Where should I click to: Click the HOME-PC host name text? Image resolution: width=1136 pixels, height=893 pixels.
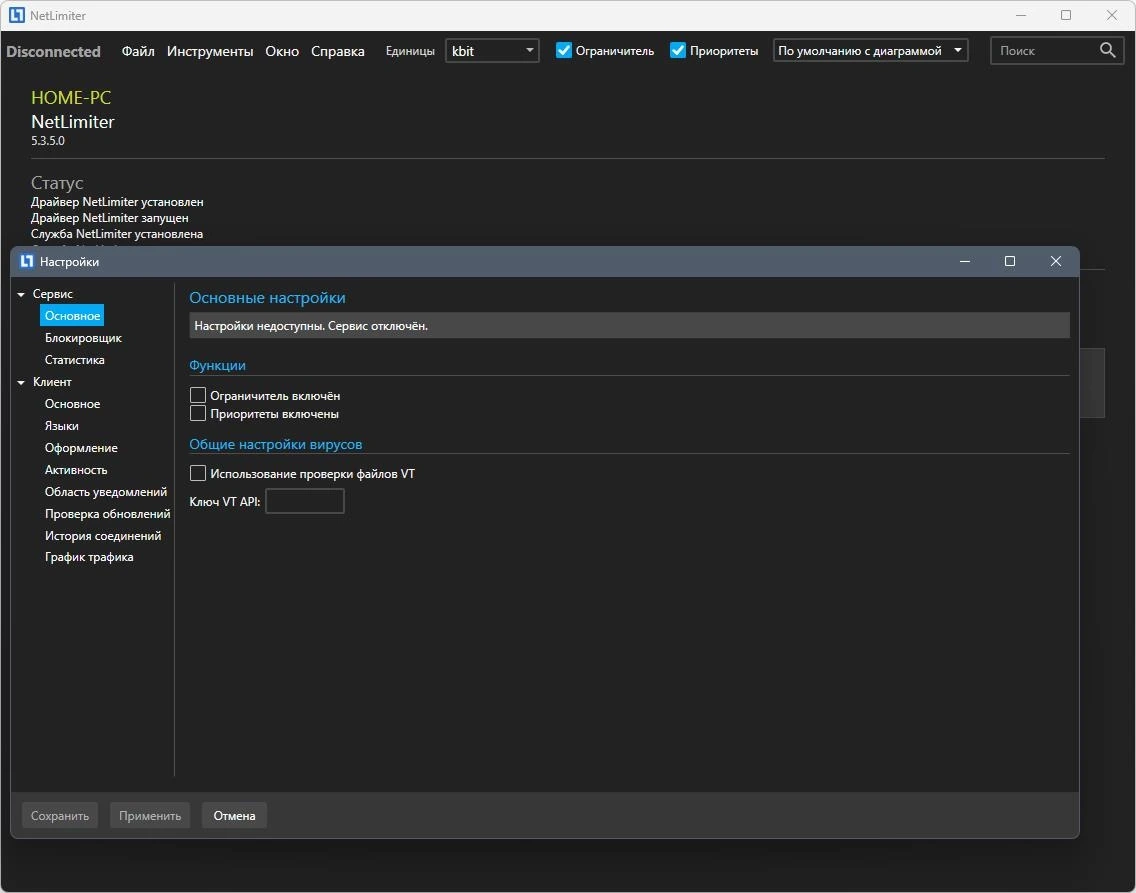coord(71,98)
